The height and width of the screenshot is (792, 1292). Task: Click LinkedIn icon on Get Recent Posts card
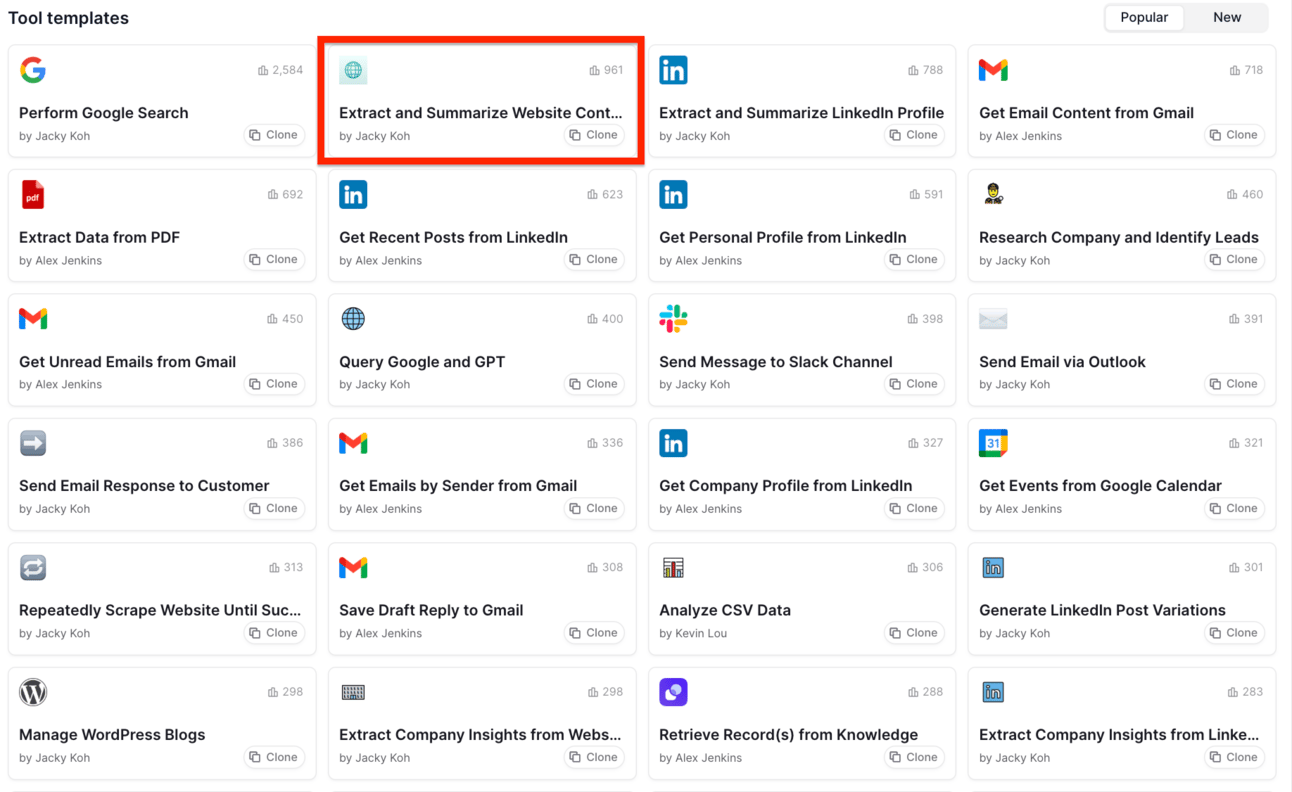[x=353, y=194]
